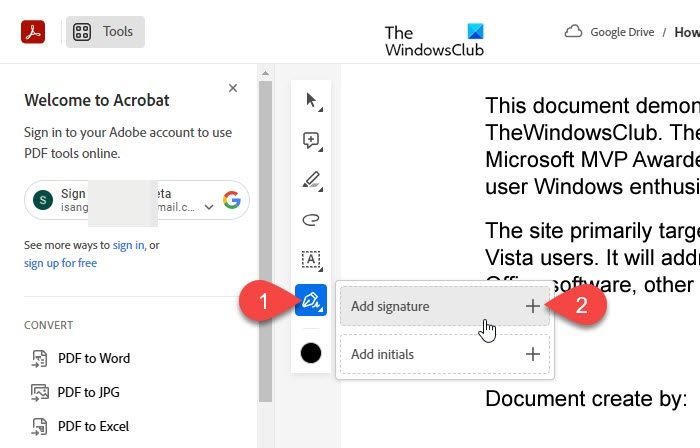Click the left panel vertical scrollbar thumb
This screenshot has height=448, width=700.
point(266,241)
